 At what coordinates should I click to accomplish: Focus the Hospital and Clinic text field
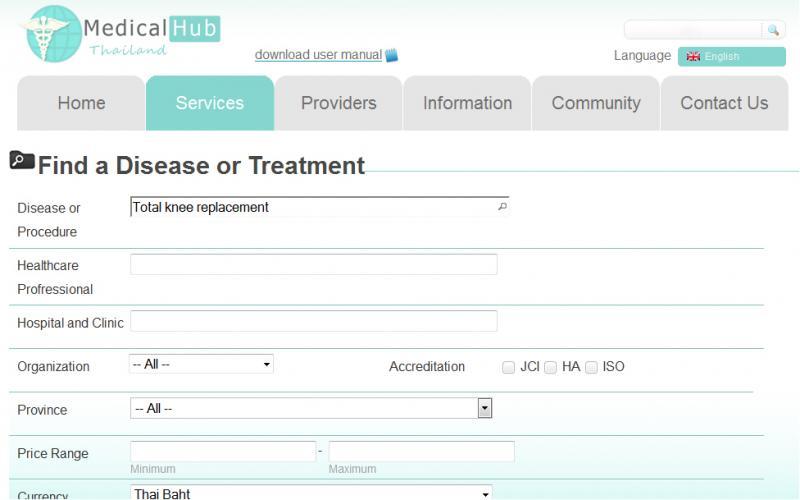click(313, 321)
